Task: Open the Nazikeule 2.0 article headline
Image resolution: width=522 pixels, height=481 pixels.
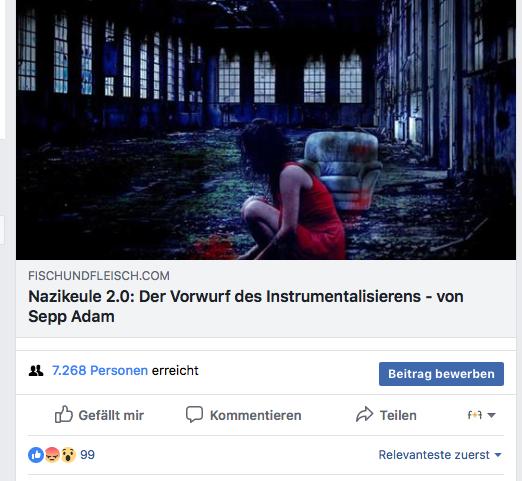Action: pyautogui.click(x=246, y=306)
